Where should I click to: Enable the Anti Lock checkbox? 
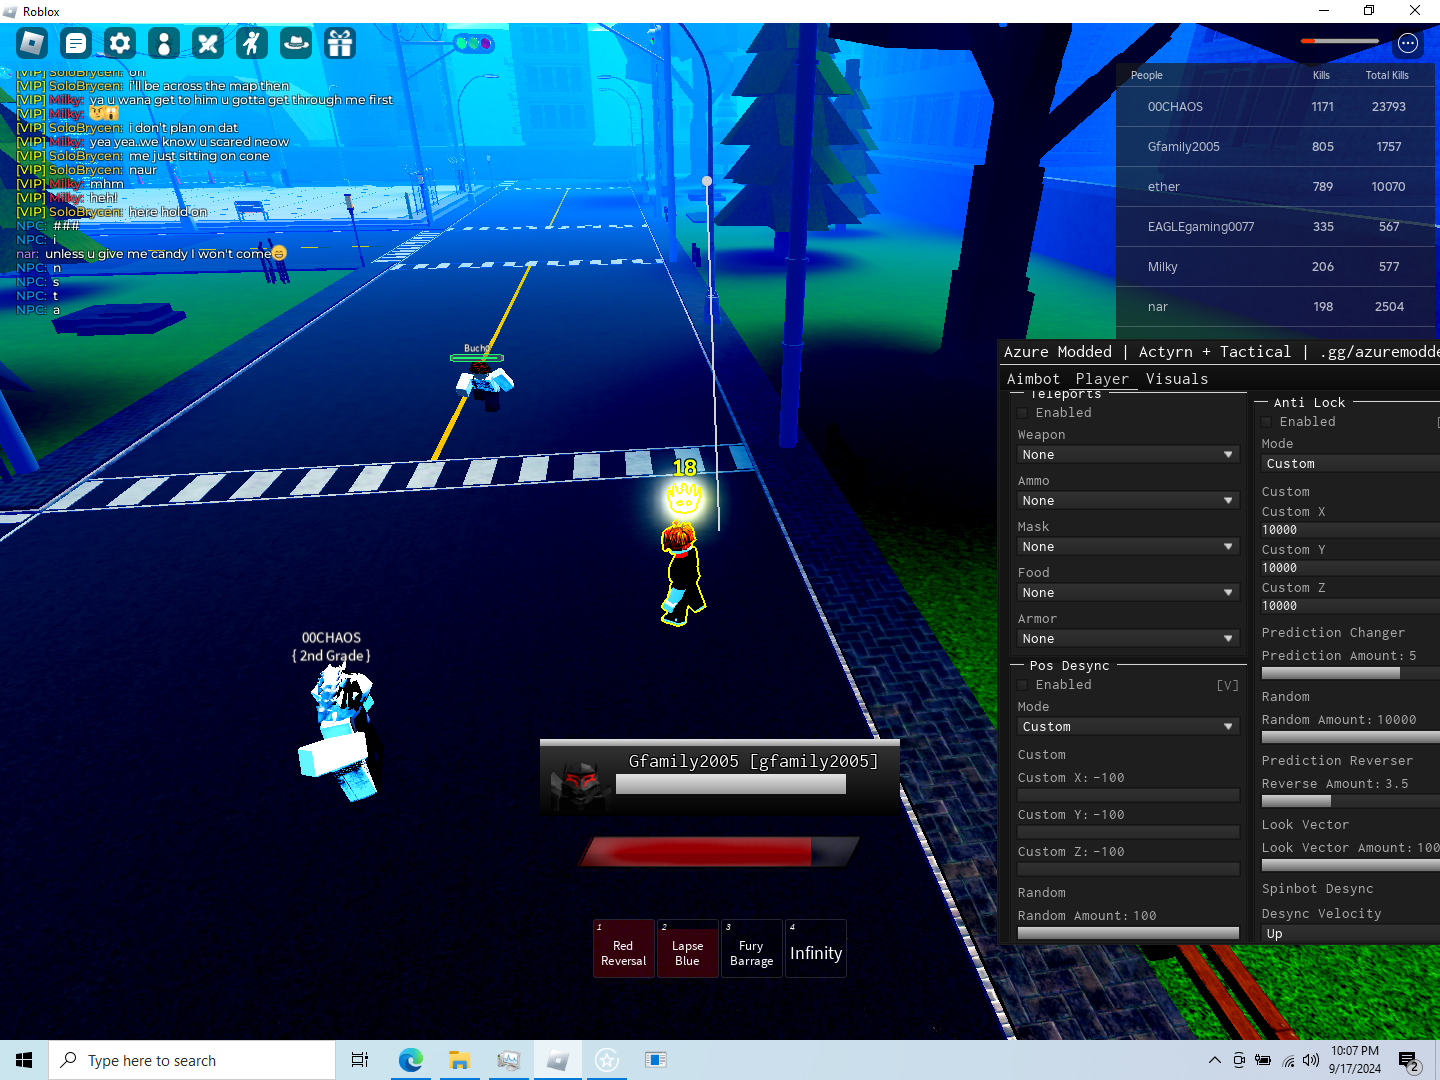1267,422
